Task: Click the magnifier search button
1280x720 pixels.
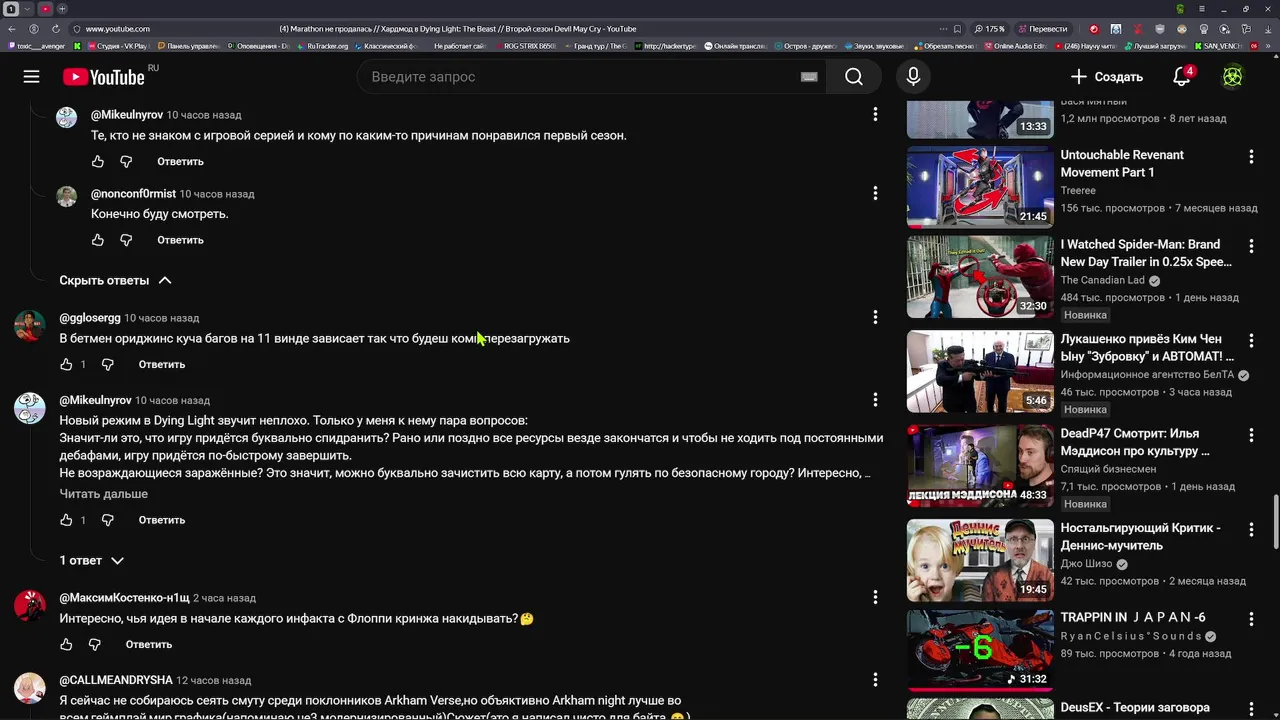Action: (854, 77)
